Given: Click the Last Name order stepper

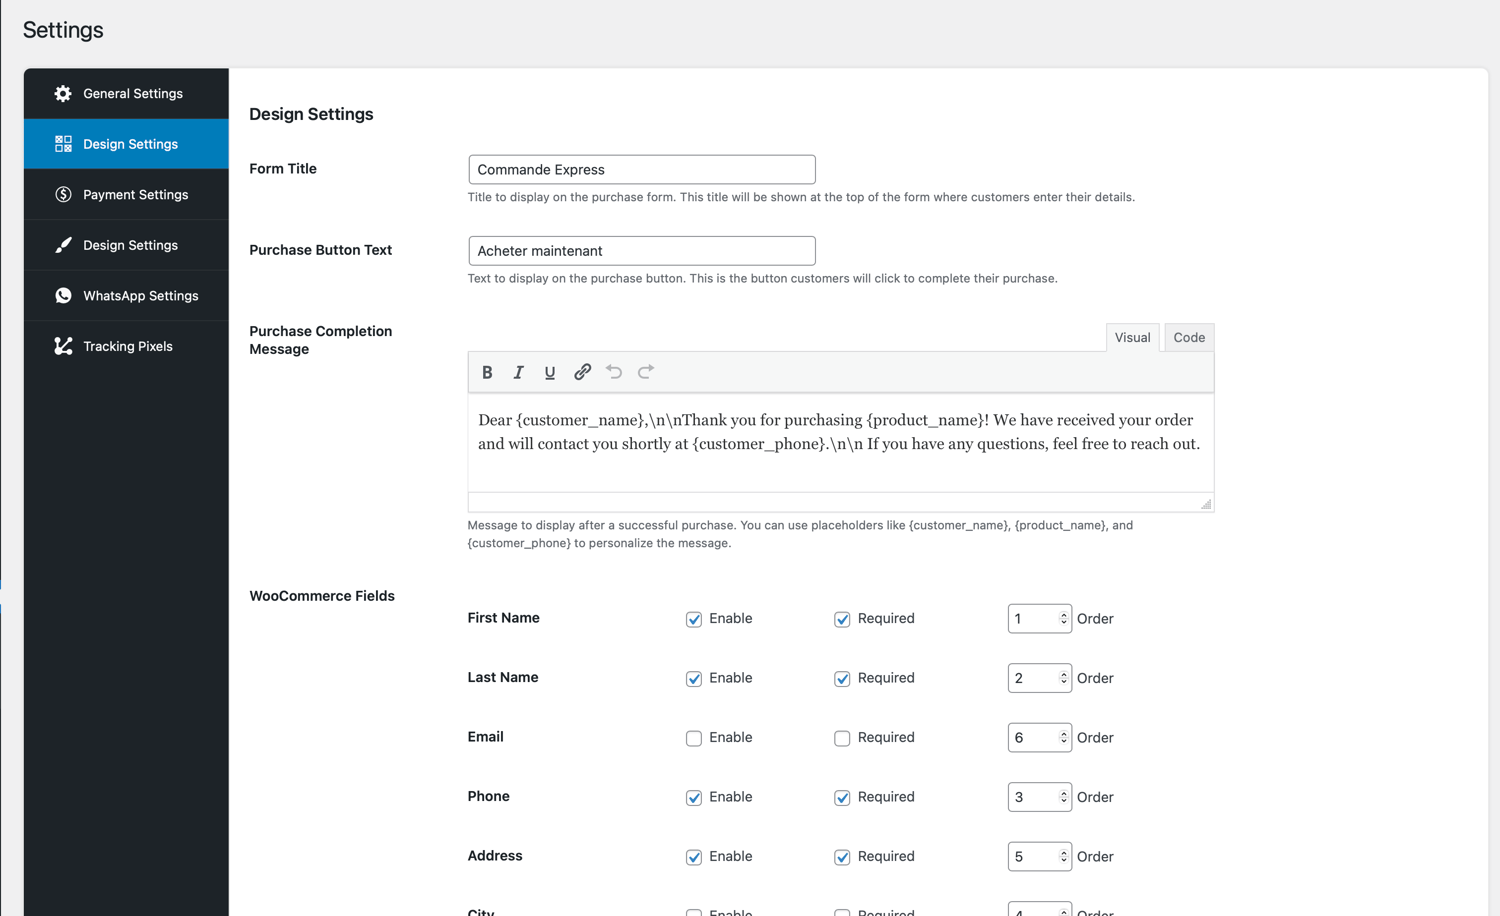Looking at the screenshot, I should [x=1063, y=678].
